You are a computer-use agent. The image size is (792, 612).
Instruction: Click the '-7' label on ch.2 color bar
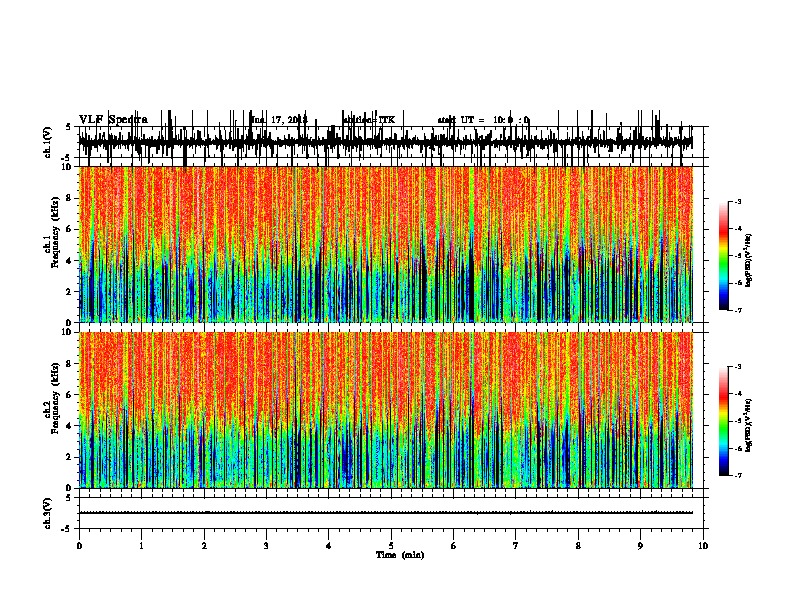click(737, 476)
